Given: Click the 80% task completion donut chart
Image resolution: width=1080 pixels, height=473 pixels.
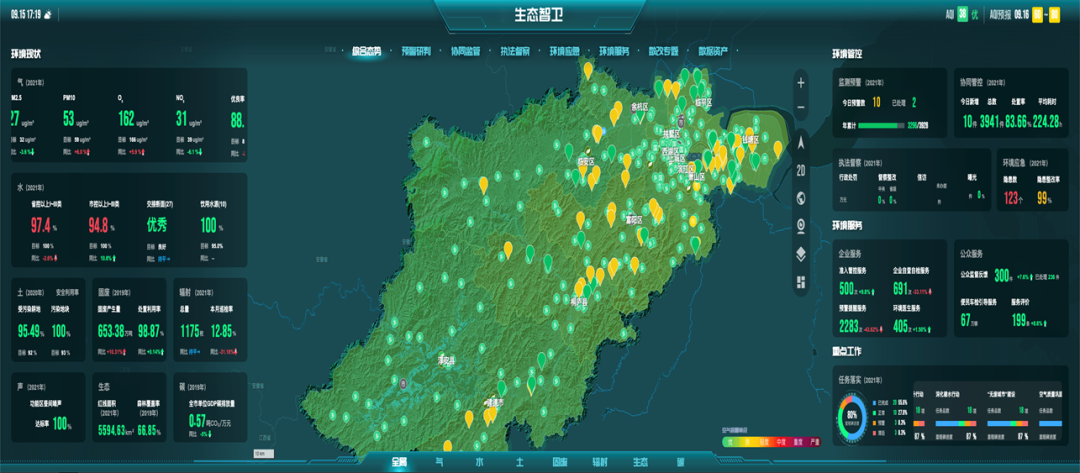Looking at the screenshot, I should pos(853,414).
